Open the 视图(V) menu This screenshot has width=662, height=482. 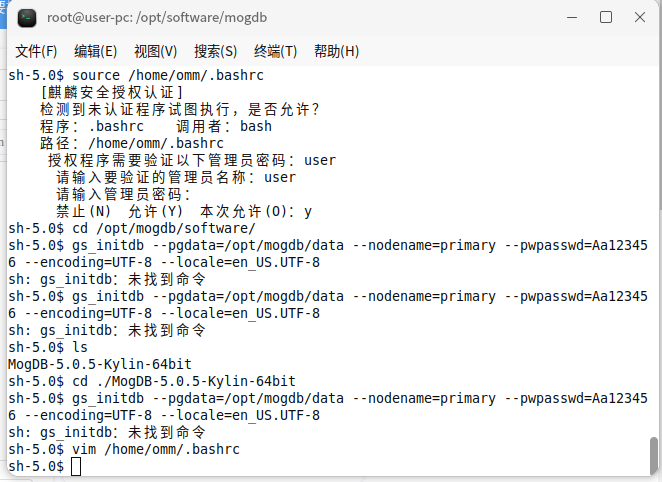[156, 51]
